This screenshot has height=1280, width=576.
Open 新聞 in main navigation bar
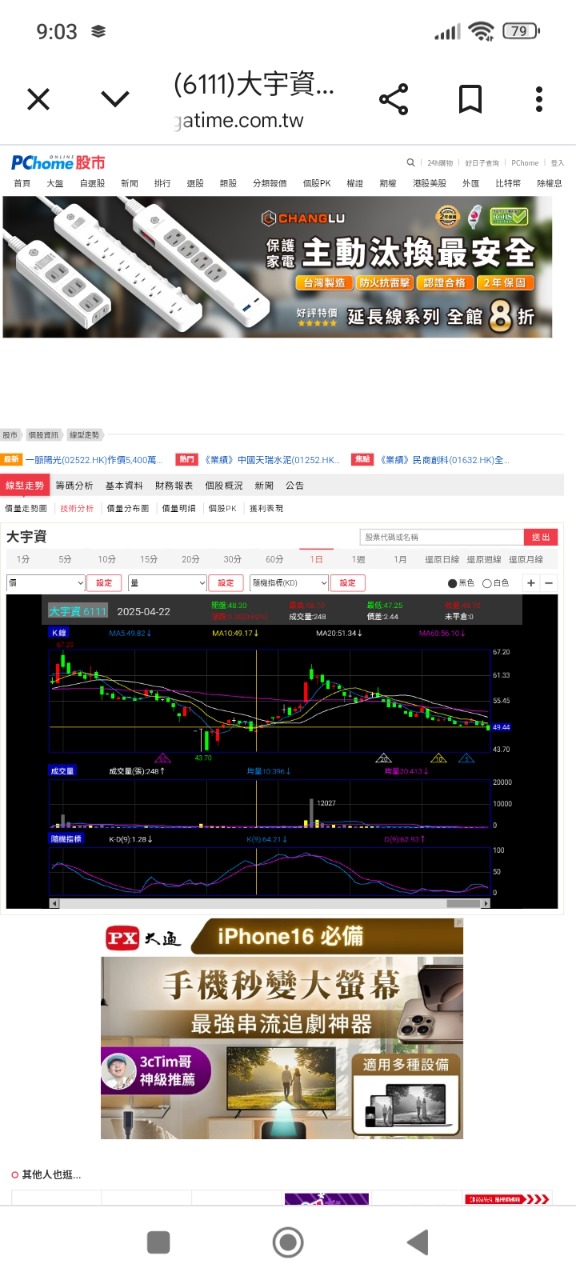point(130,183)
